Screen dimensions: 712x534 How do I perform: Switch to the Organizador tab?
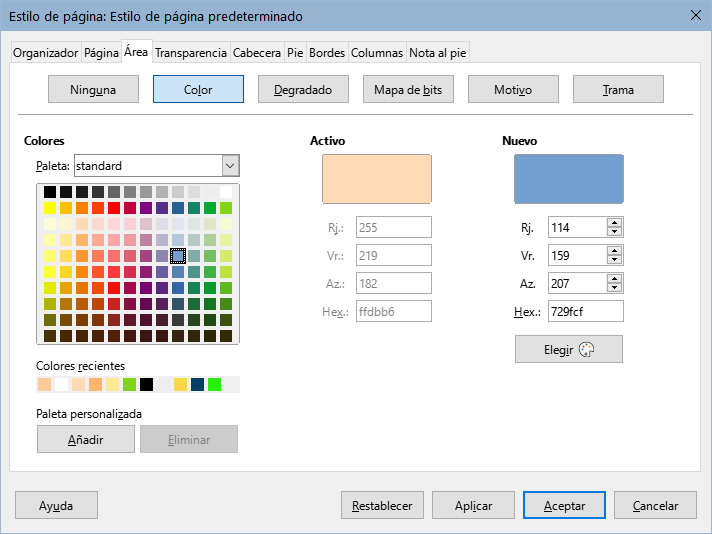45,53
